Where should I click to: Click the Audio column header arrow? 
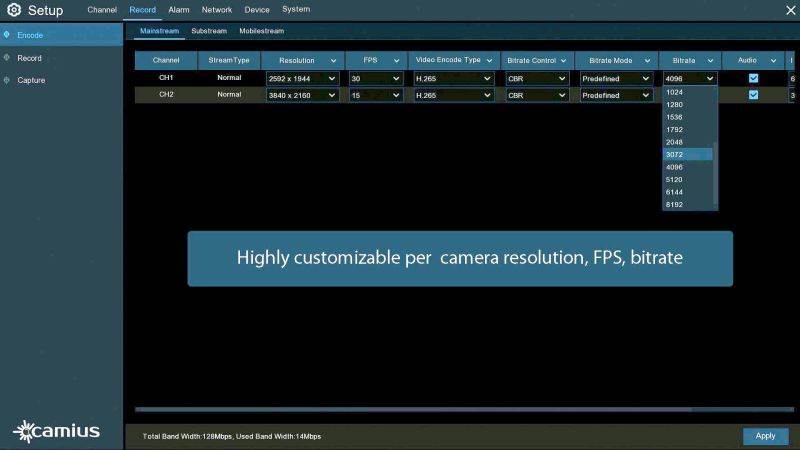click(773, 61)
